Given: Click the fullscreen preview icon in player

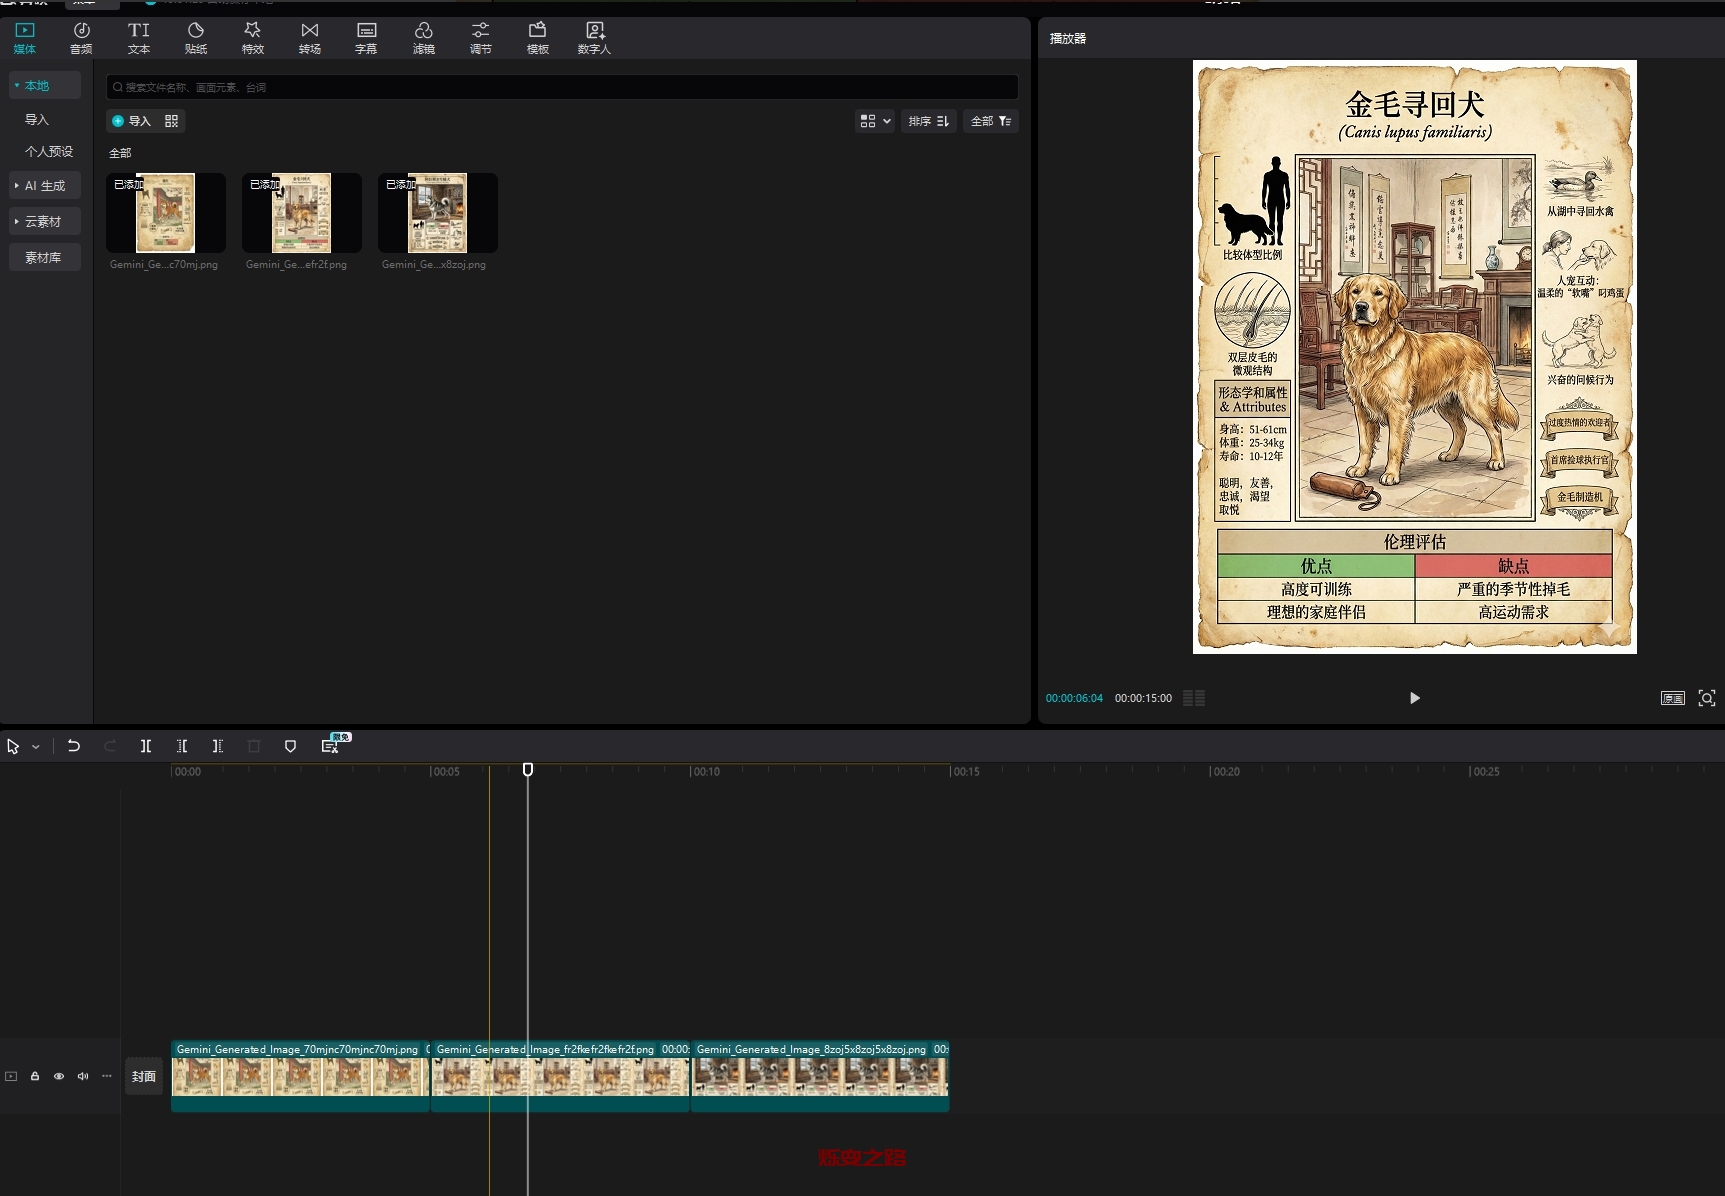Looking at the screenshot, I should pyautogui.click(x=1707, y=698).
